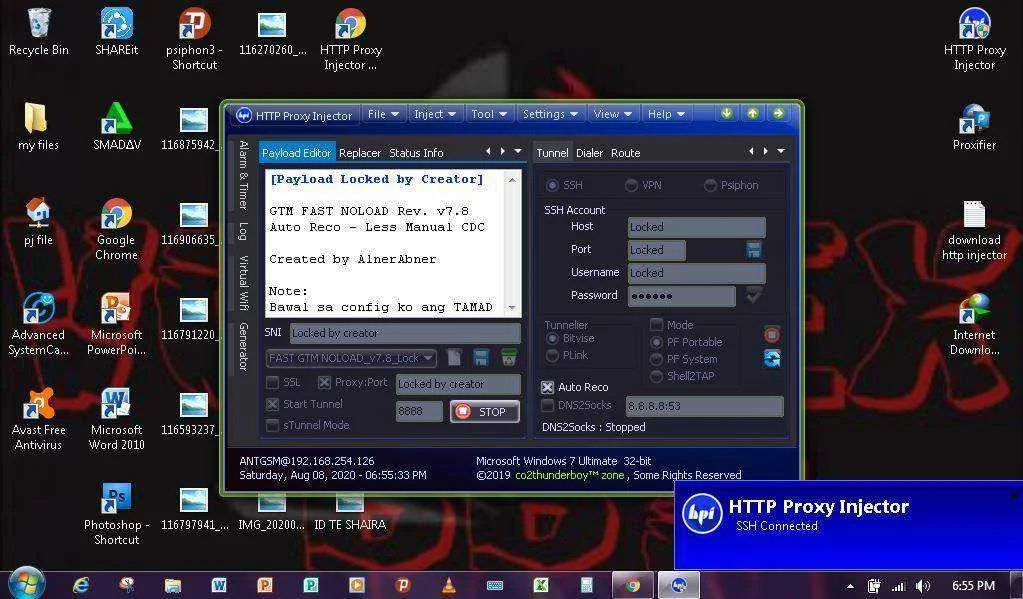
Task: Toggle the SSL checkbox
Action: tap(273, 382)
